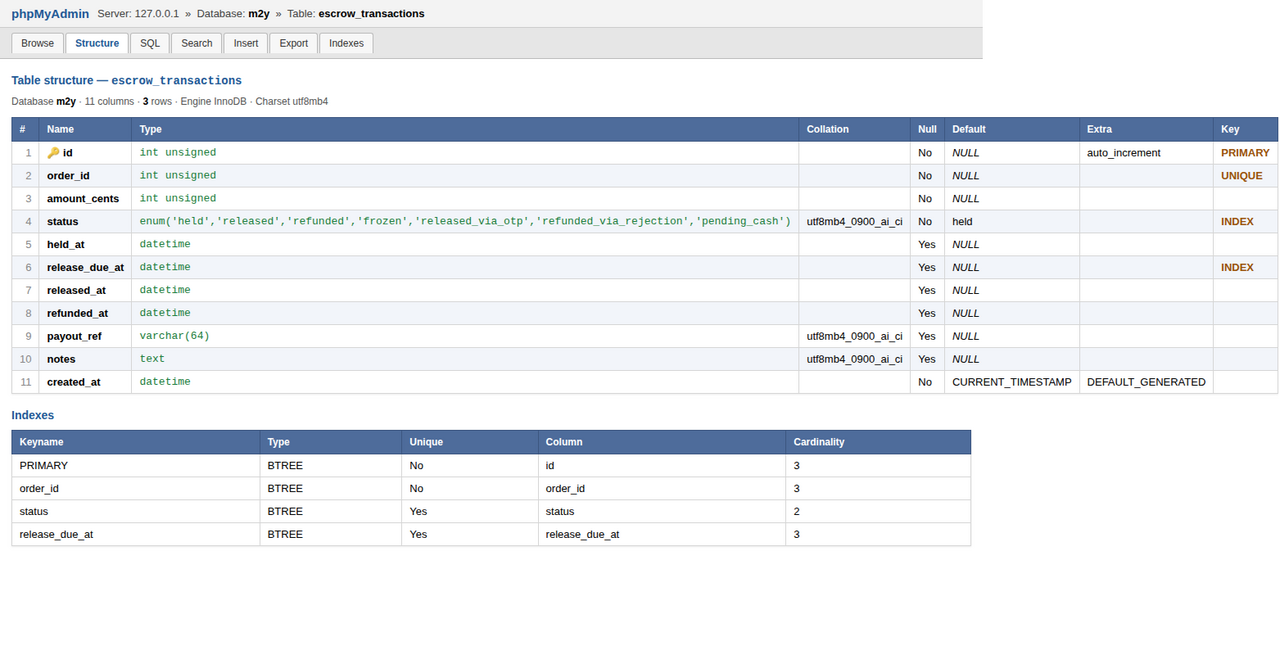This screenshot has width=1280, height=655.
Task: Click the phpMyAdmin logo link
Action: coord(50,14)
